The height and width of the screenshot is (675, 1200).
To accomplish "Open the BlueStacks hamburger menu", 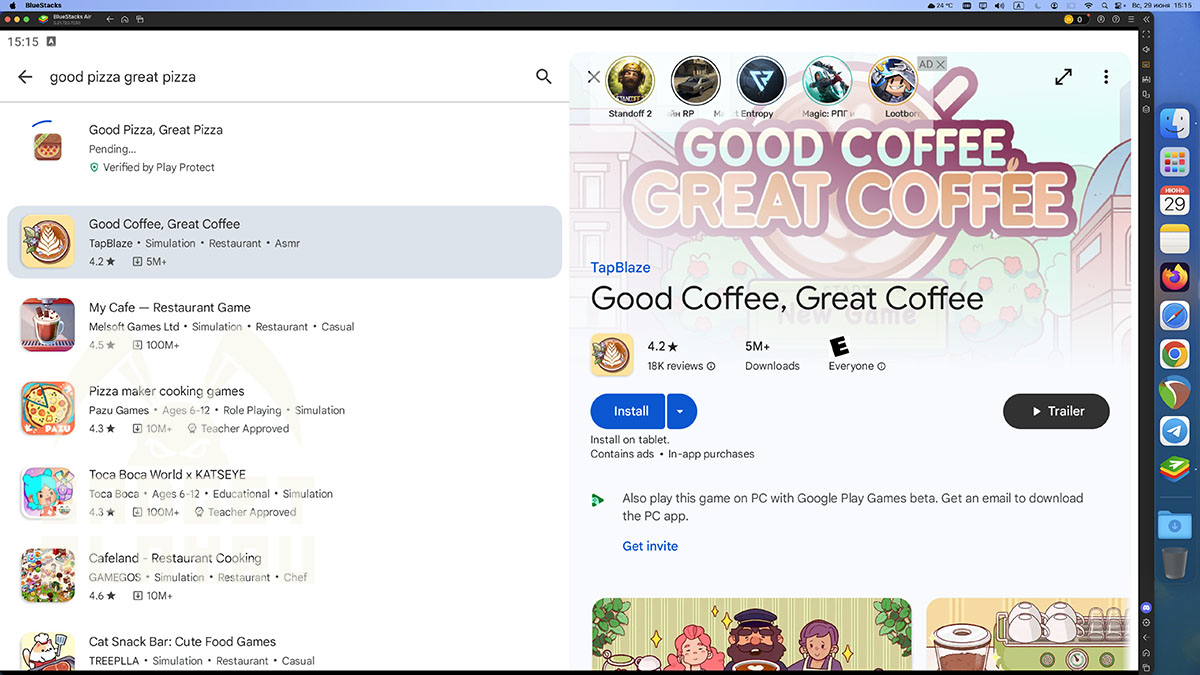I will (x=1131, y=19).
